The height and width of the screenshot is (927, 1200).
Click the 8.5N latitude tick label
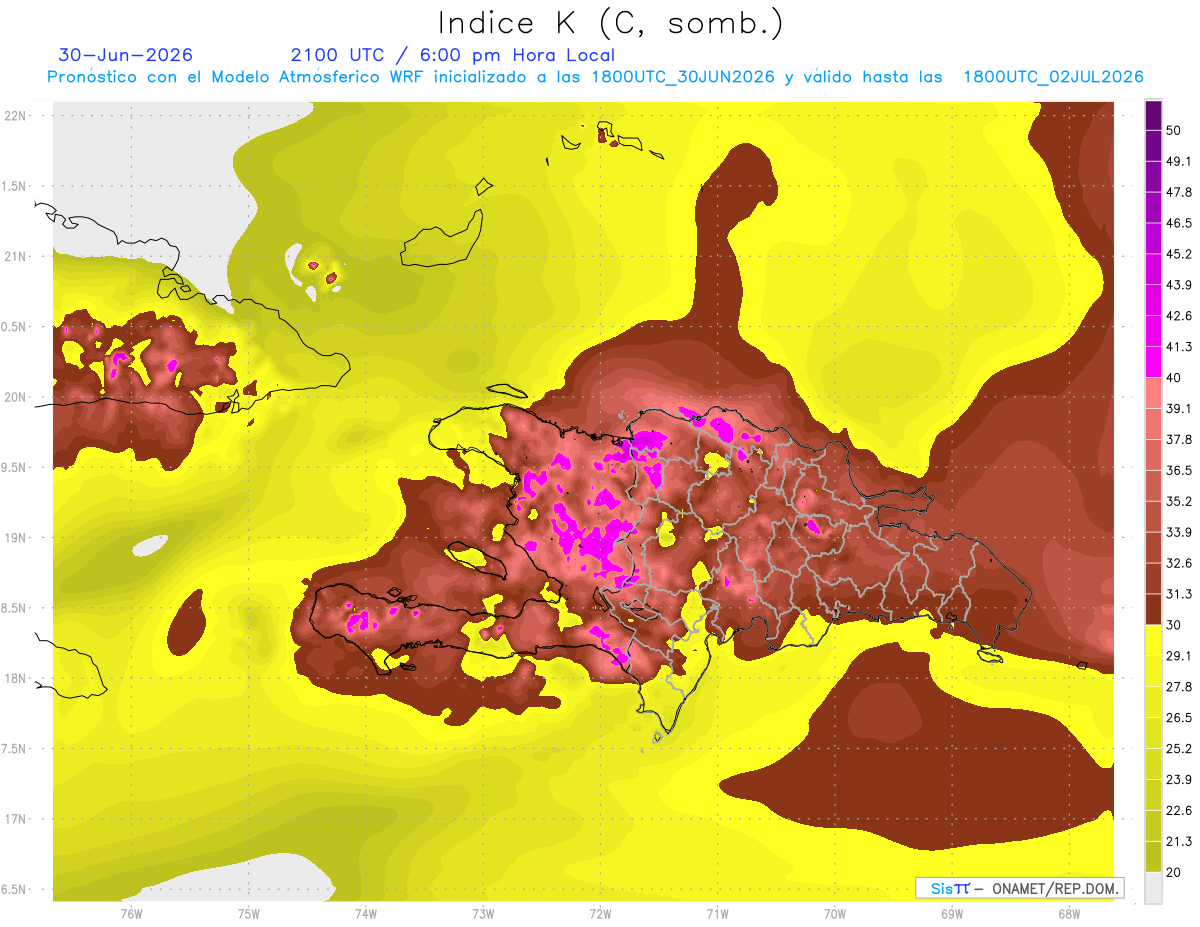point(15,608)
